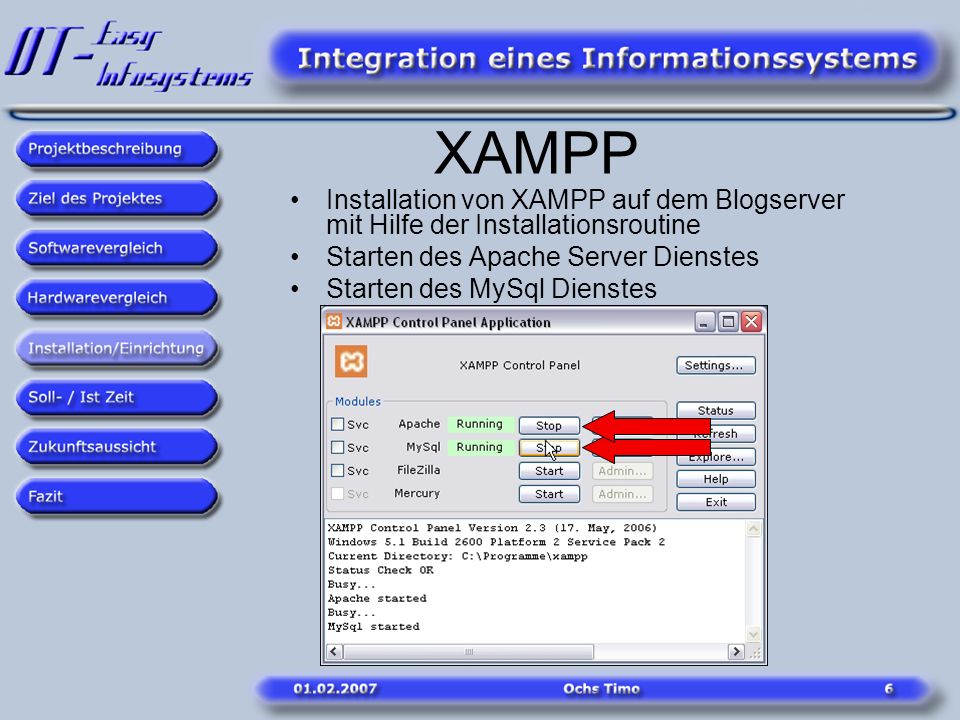Viewport: 960px width, 720px height.
Task: Click 'Status Check OK' log line
Action: click(381, 570)
